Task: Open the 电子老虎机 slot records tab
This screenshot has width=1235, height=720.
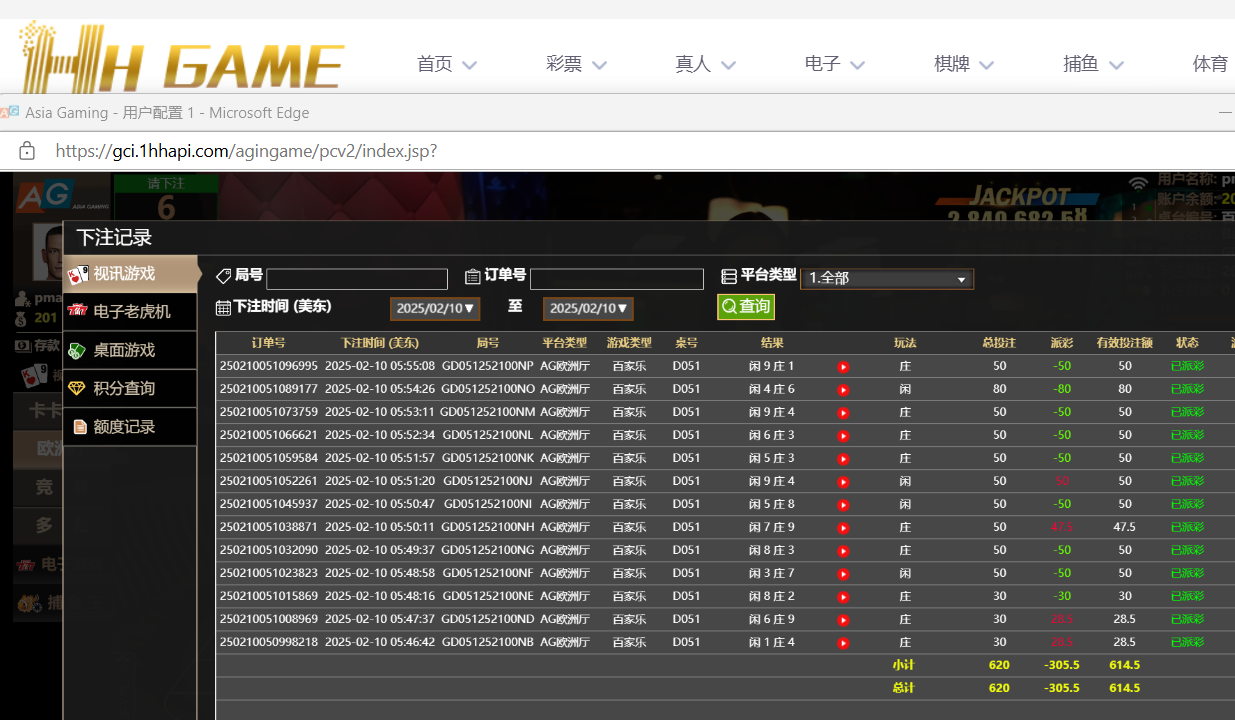Action: pos(130,312)
